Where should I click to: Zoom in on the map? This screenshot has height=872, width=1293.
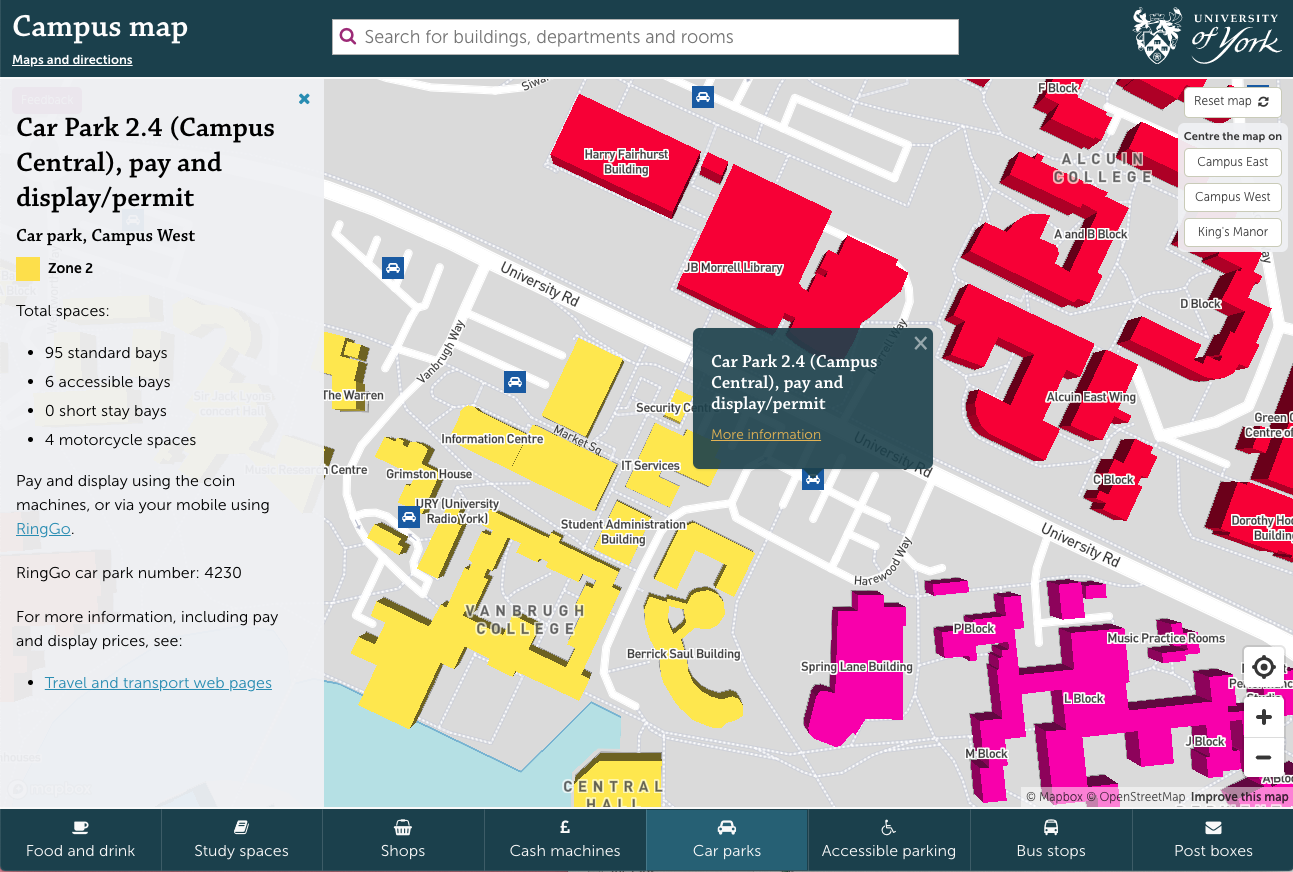point(1263,717)
